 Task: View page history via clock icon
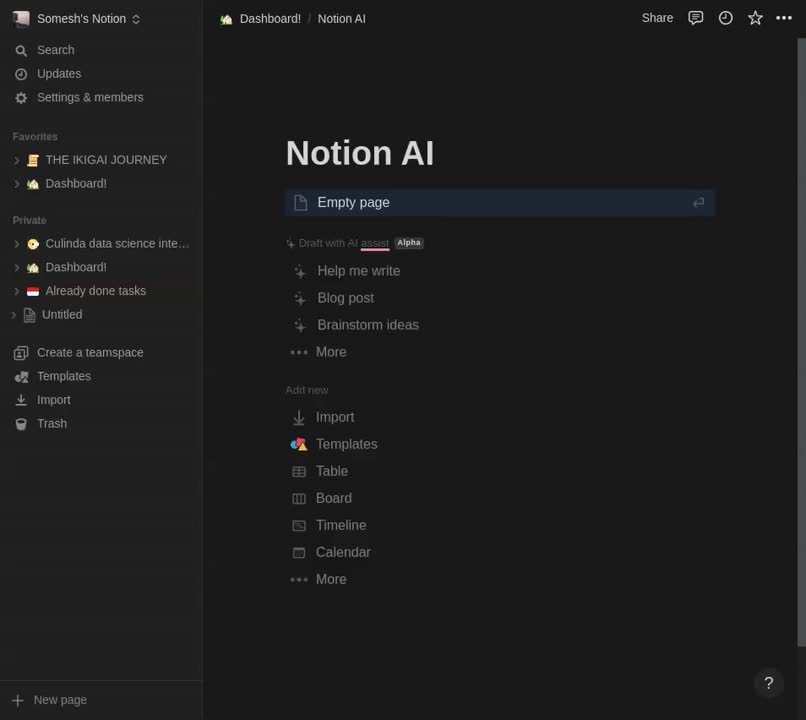[x=725, y=19]
